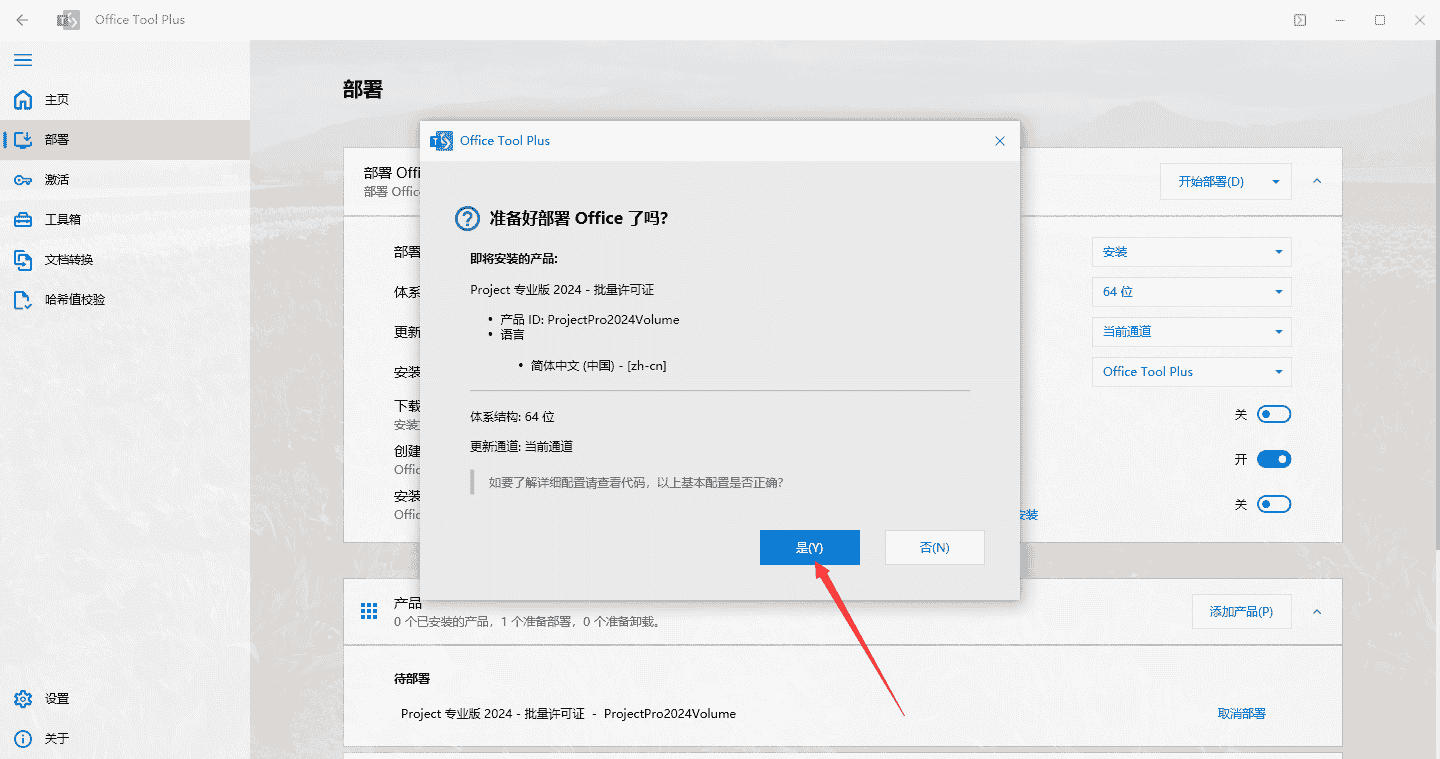The width and height of the screenshot is (1440, 759).
Task: Open the 激活 activation page
Action: (125, 180)
